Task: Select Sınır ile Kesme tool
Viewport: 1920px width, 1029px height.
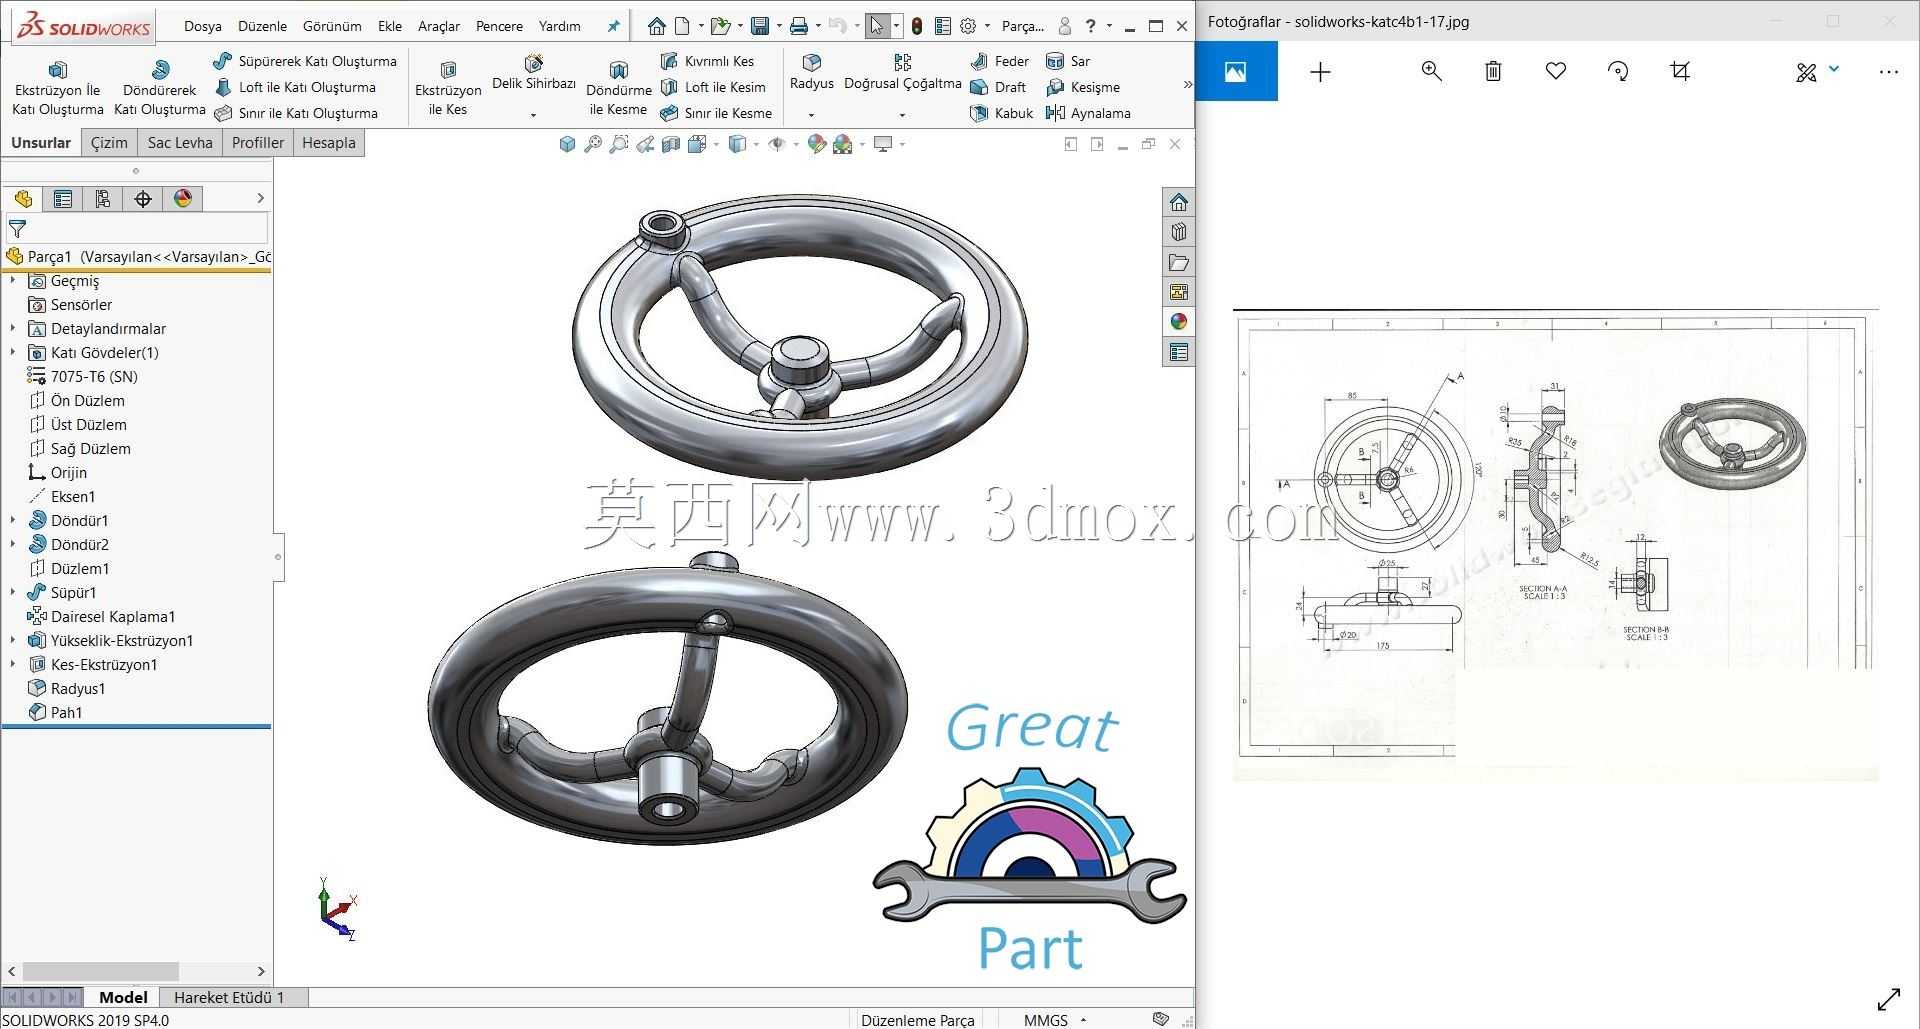Action: [x=716, y=113]
